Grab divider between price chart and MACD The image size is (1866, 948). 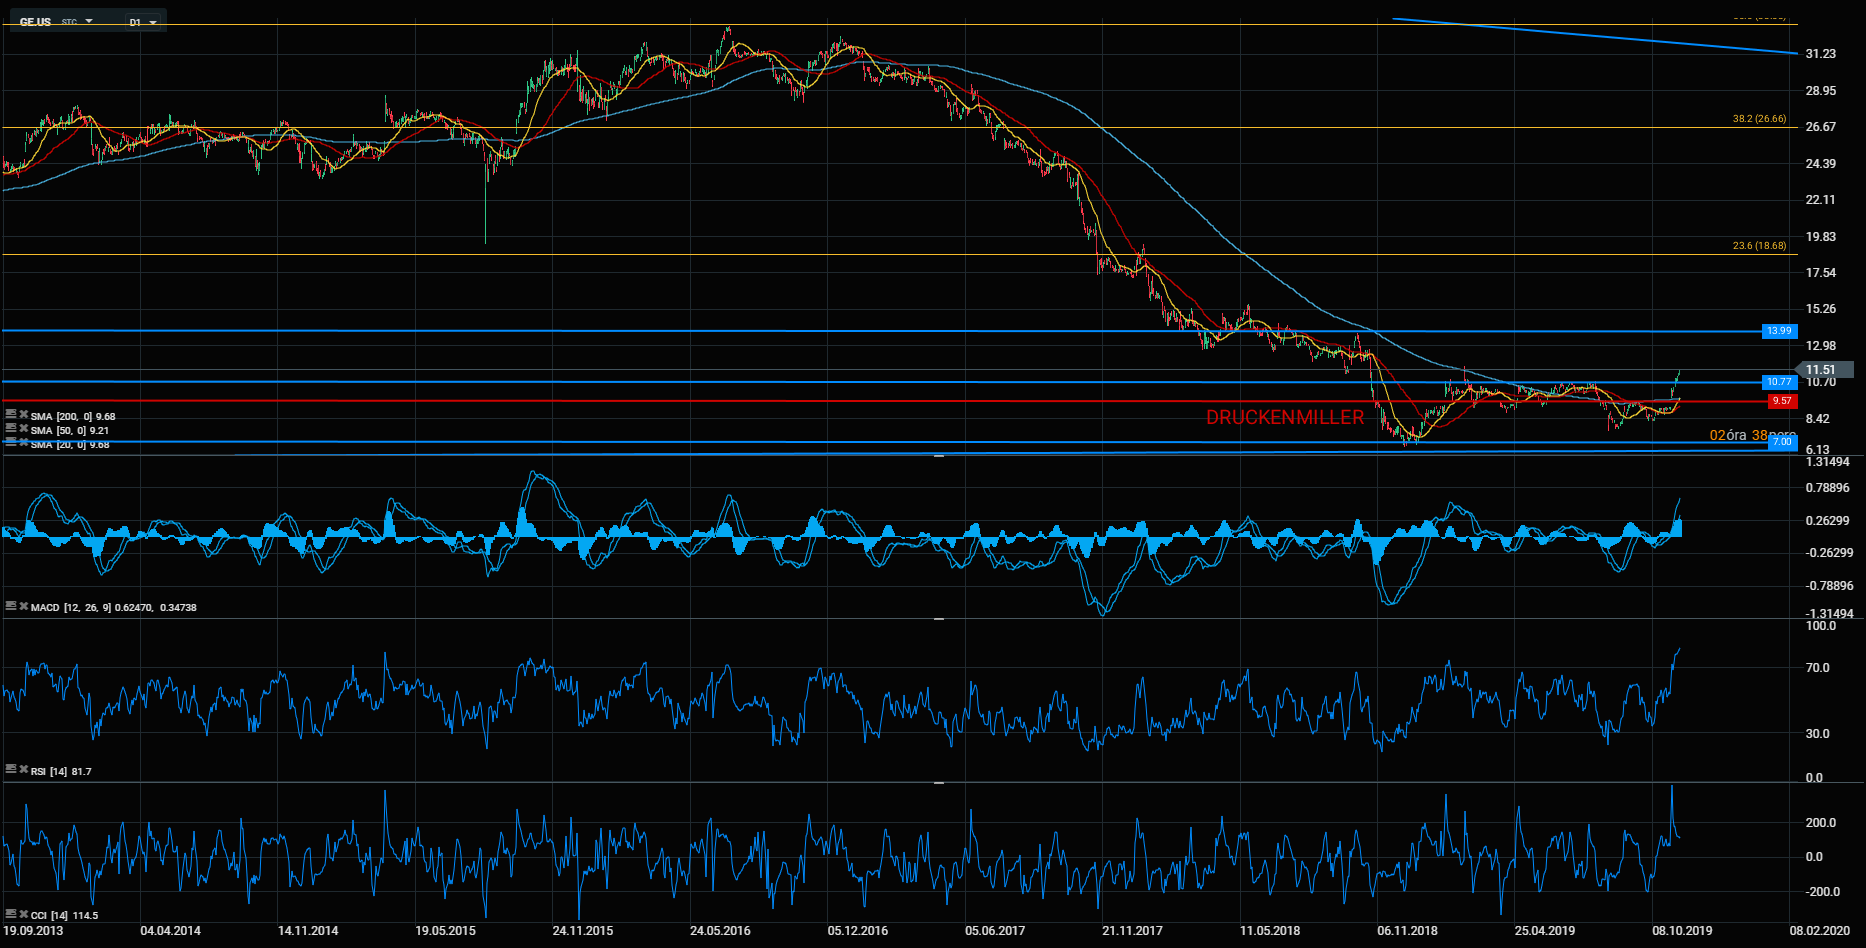click(x=939, y=456)
